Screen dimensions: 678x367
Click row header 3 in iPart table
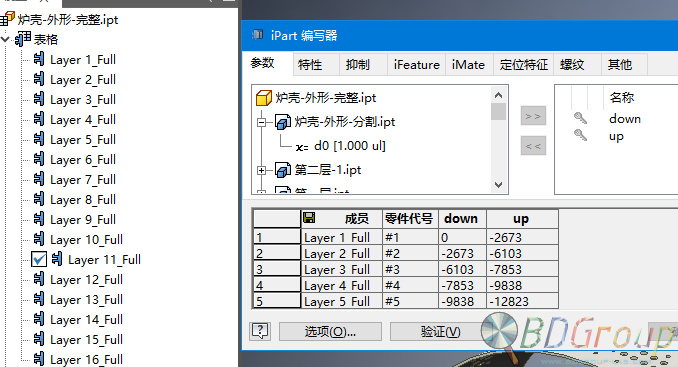(277, 269)
